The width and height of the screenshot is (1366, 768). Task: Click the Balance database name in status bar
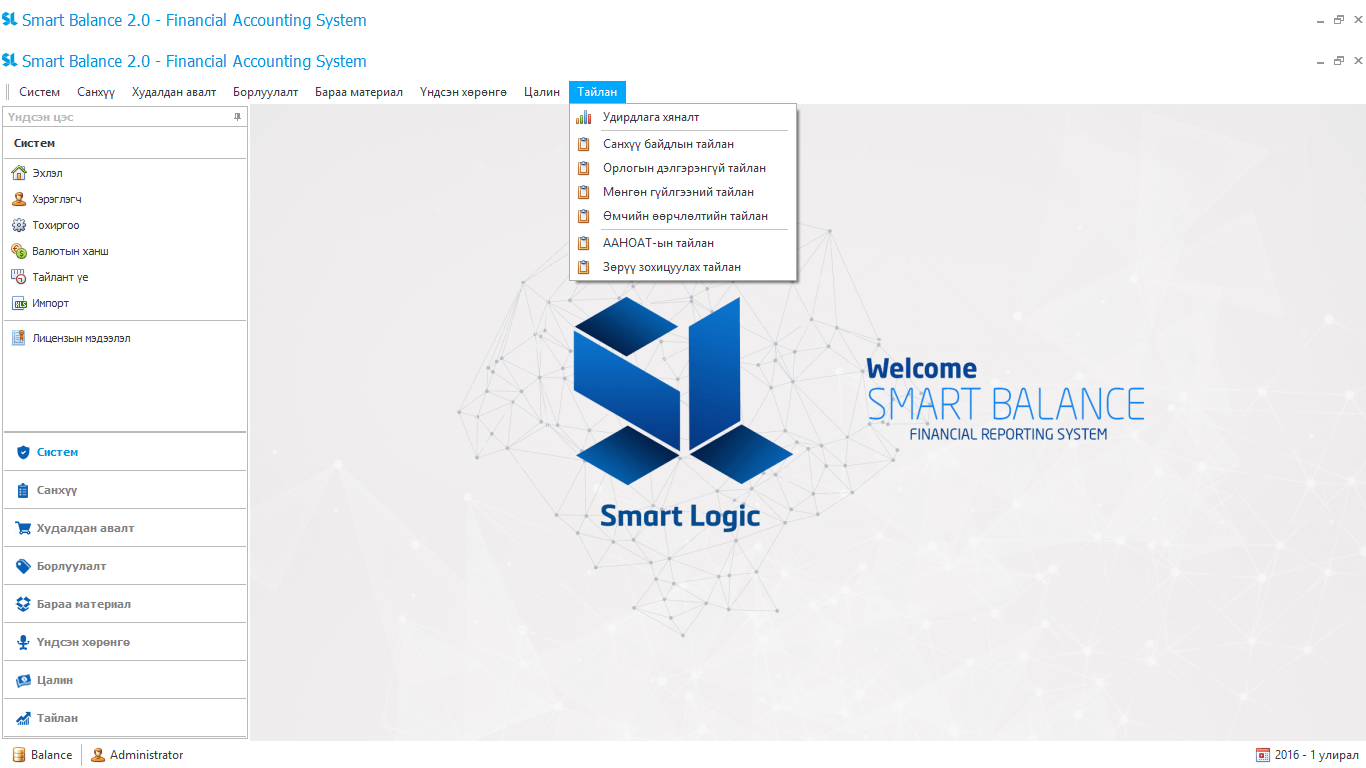pos(52,755)
